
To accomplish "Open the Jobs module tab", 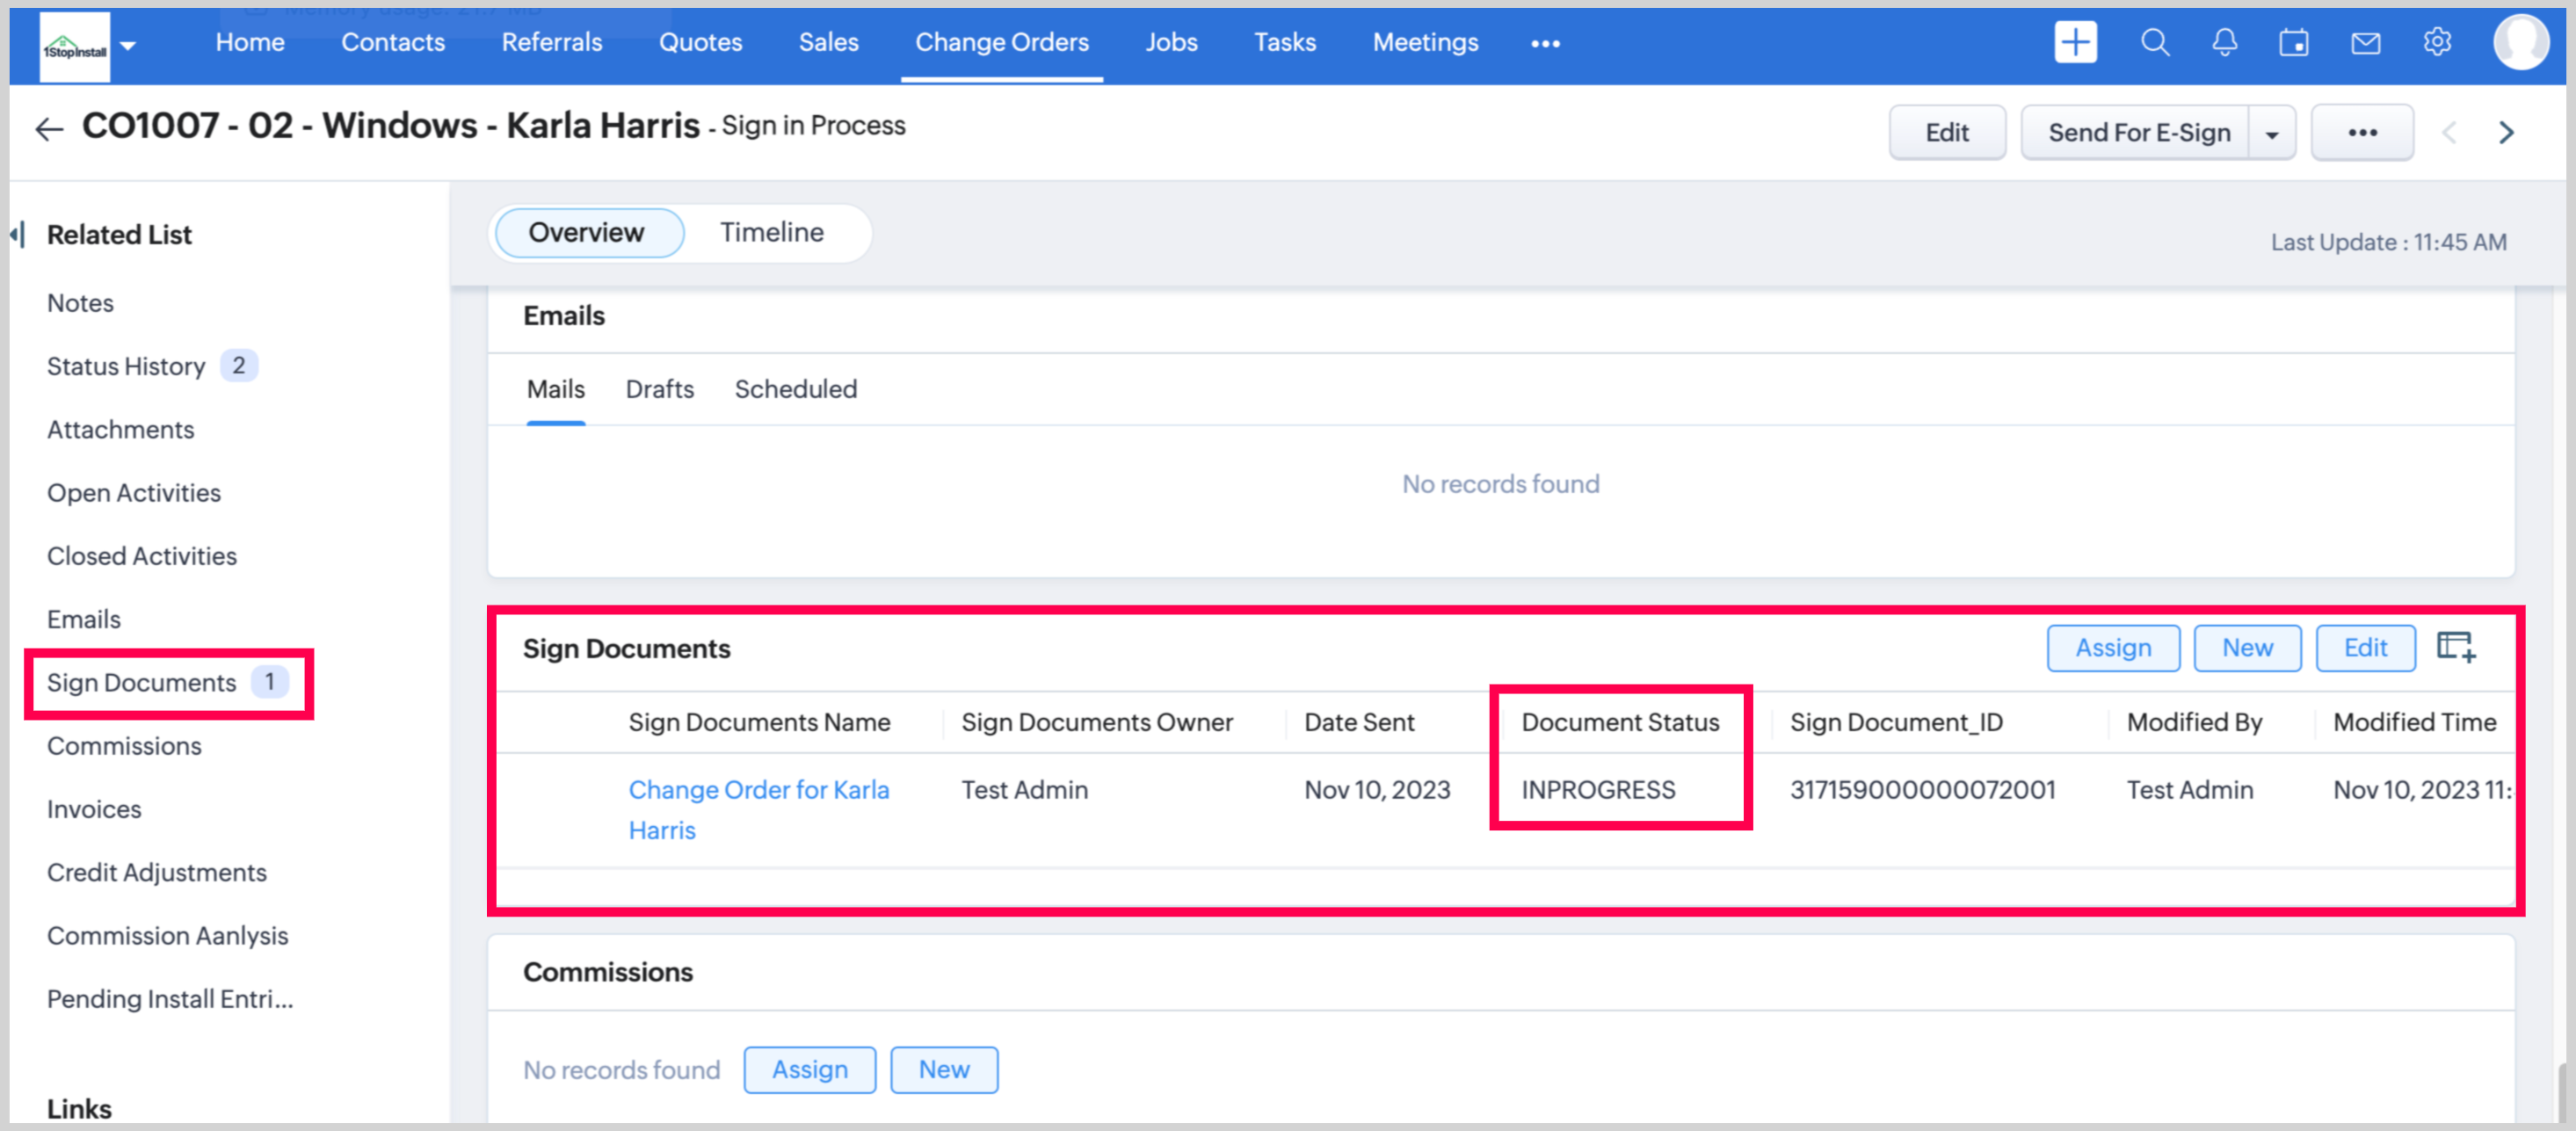I will (1171, 42).
